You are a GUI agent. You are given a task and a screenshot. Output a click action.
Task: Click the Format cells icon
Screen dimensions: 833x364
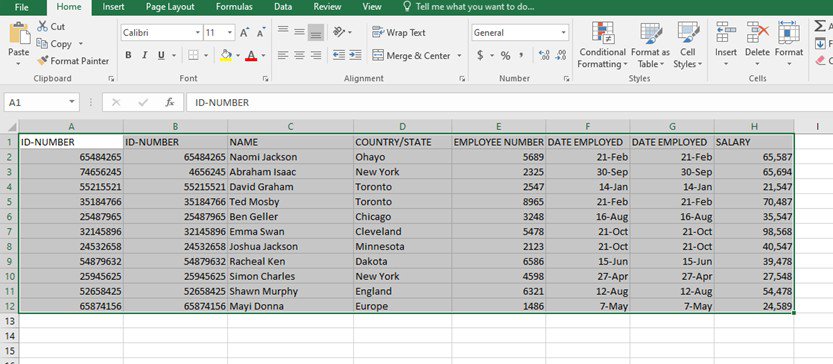pos(789,32)
